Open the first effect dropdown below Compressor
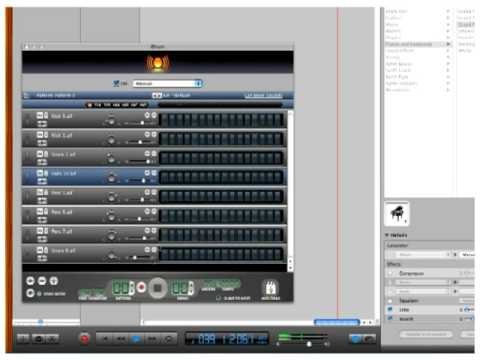 tap(423, 282)
